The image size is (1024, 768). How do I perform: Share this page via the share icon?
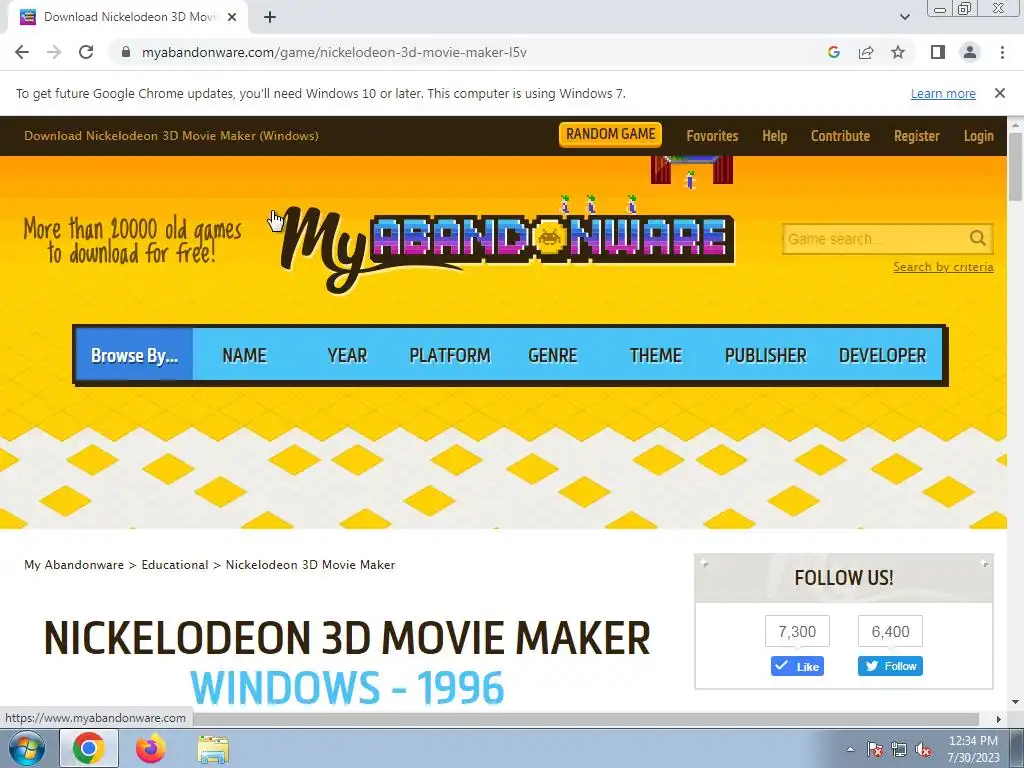pyautogui.click(x=866, y=52)
